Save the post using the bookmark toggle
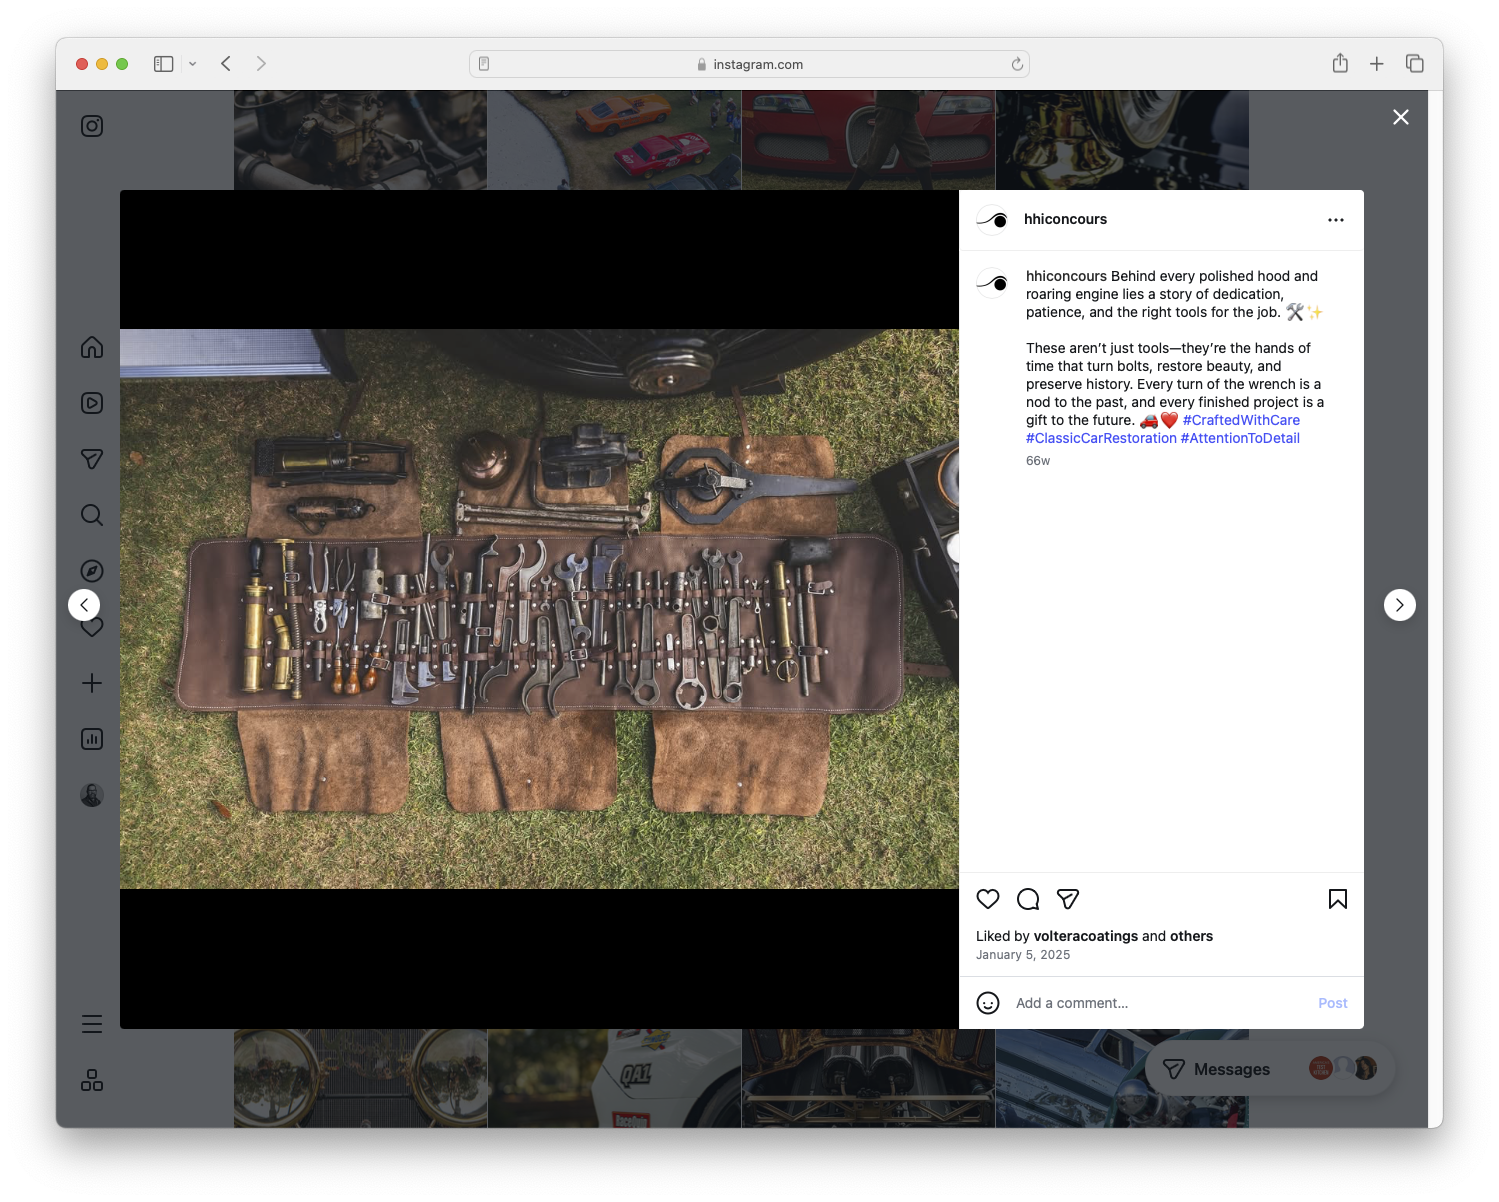 [1337, 899]
